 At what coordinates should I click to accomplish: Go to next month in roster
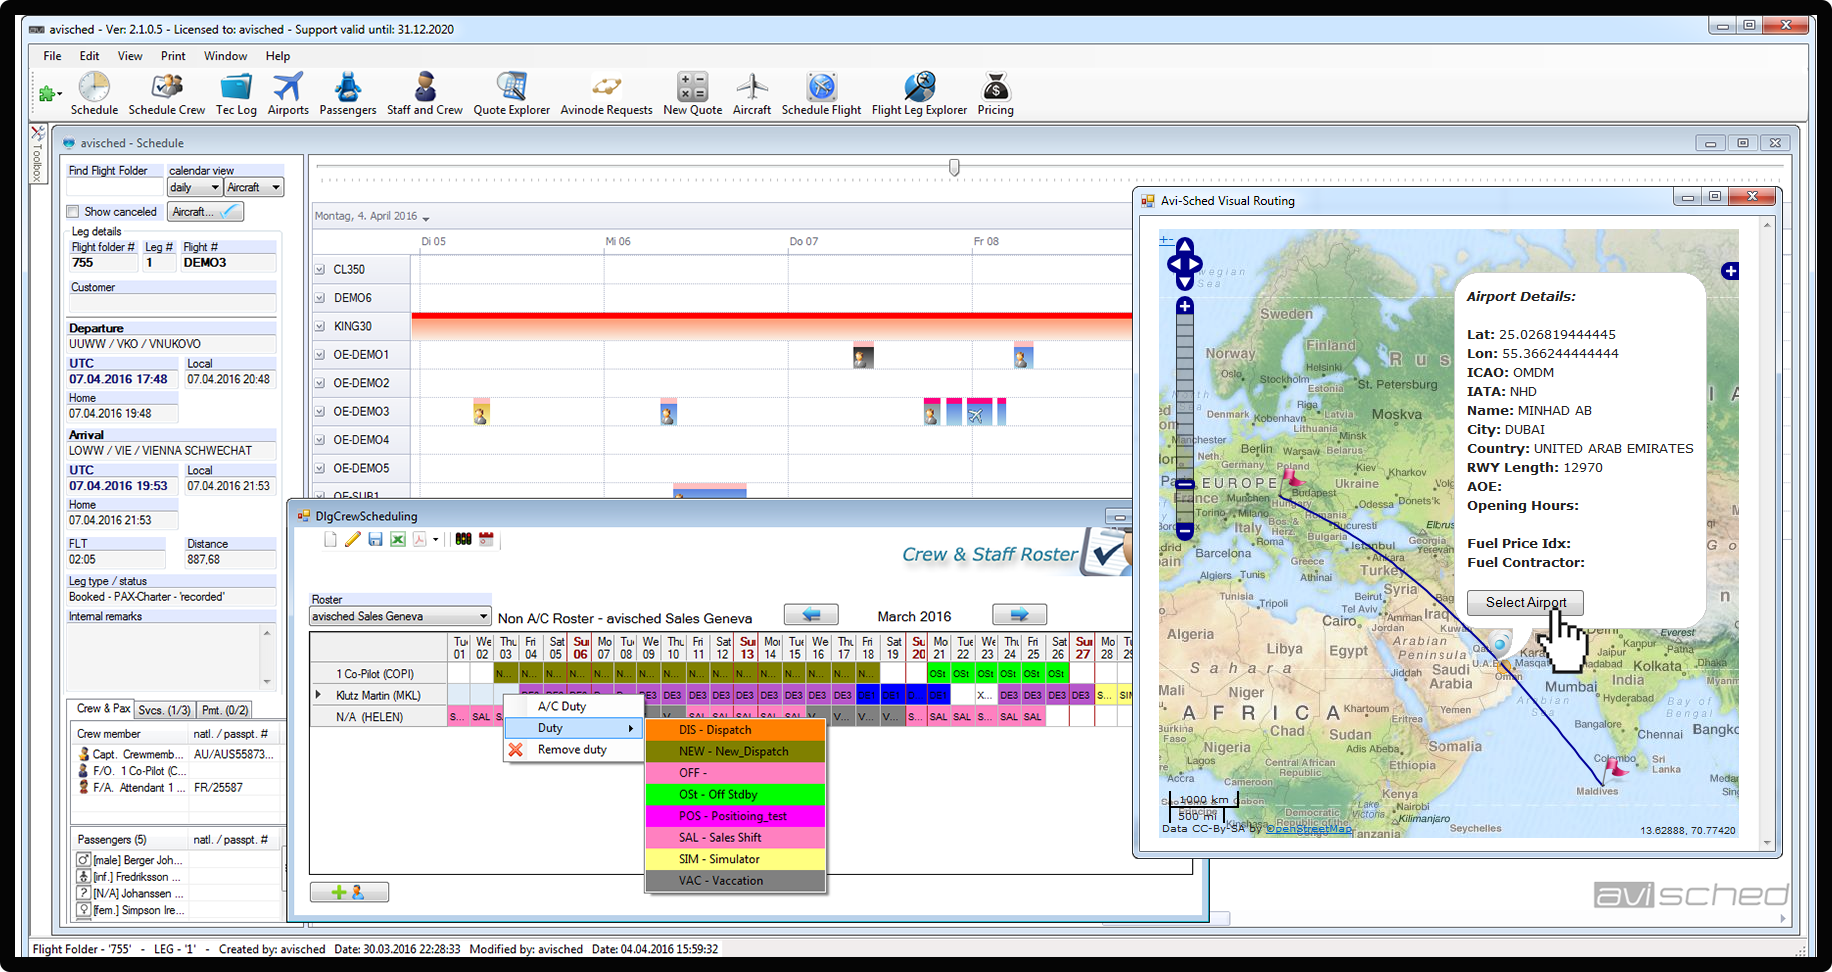point(1019,615)
